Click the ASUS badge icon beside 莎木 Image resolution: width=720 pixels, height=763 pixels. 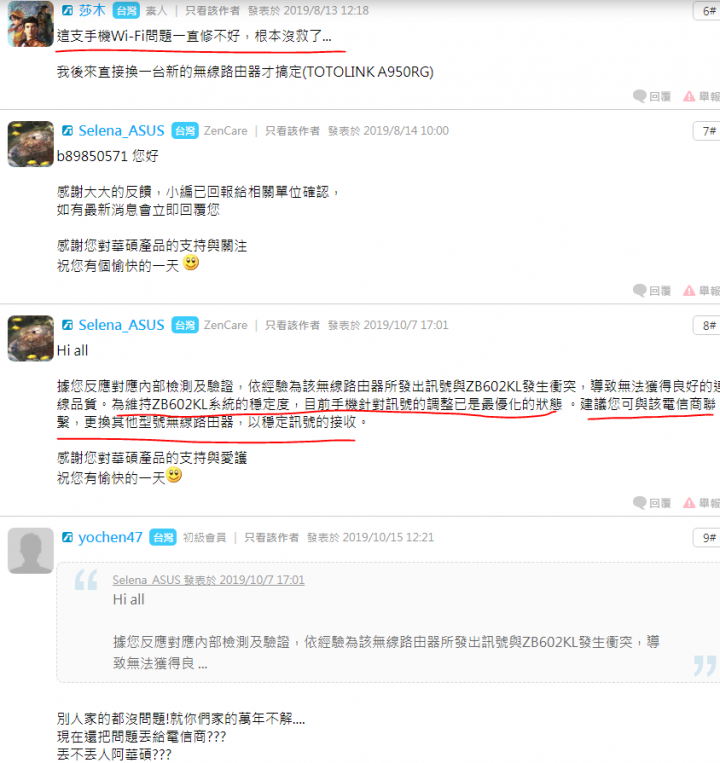[67, 10]
